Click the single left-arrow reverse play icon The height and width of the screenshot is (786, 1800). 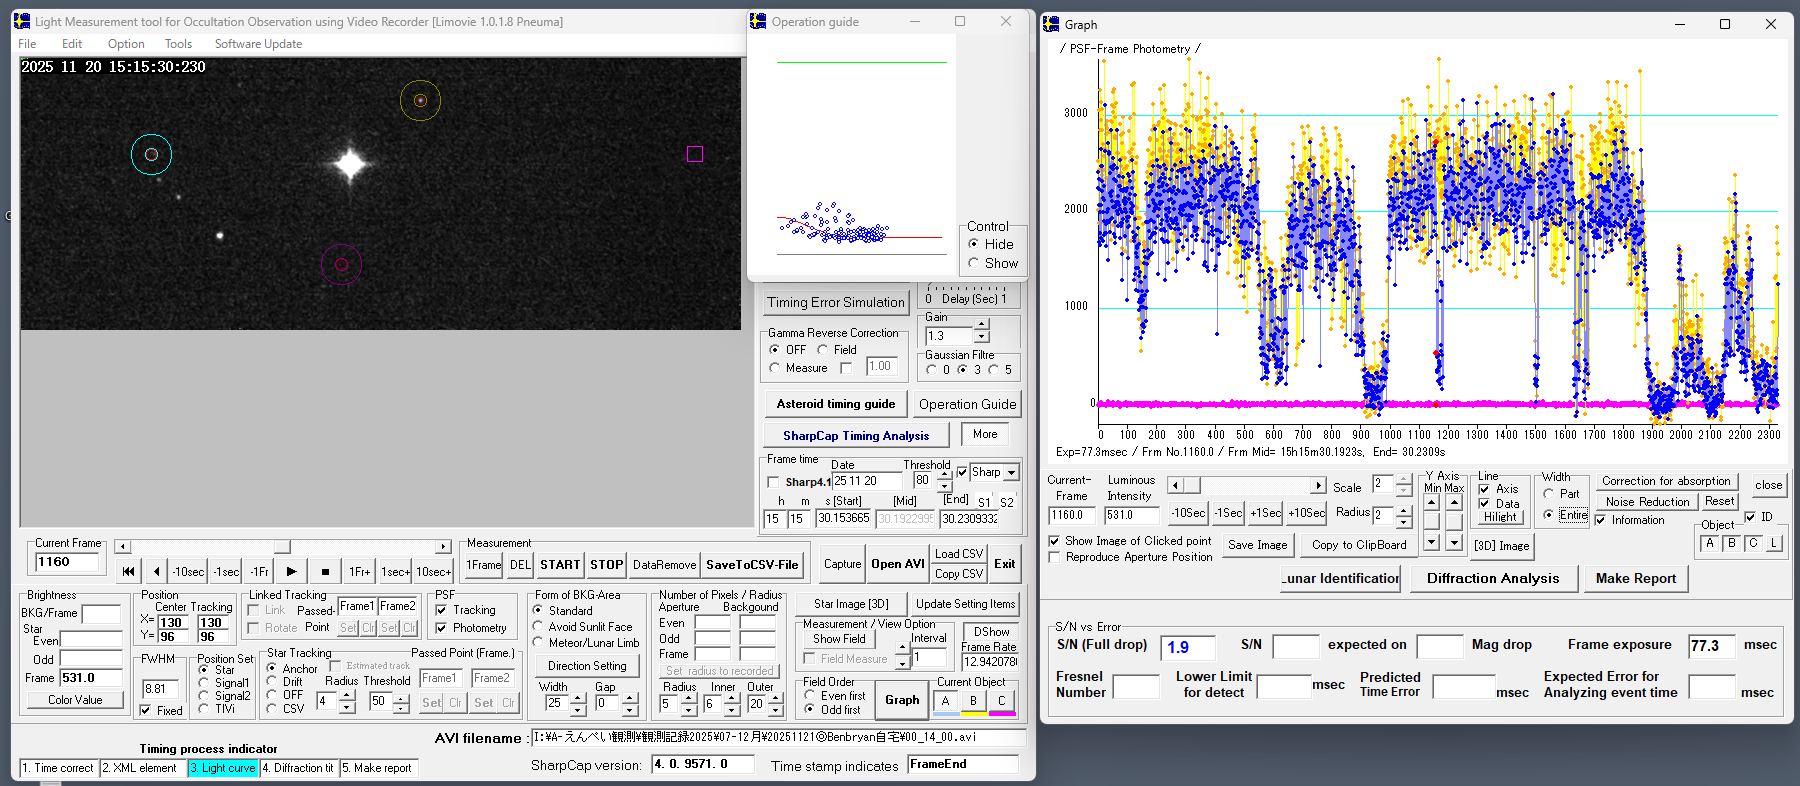pyautogui.click(x=156, y=571)
